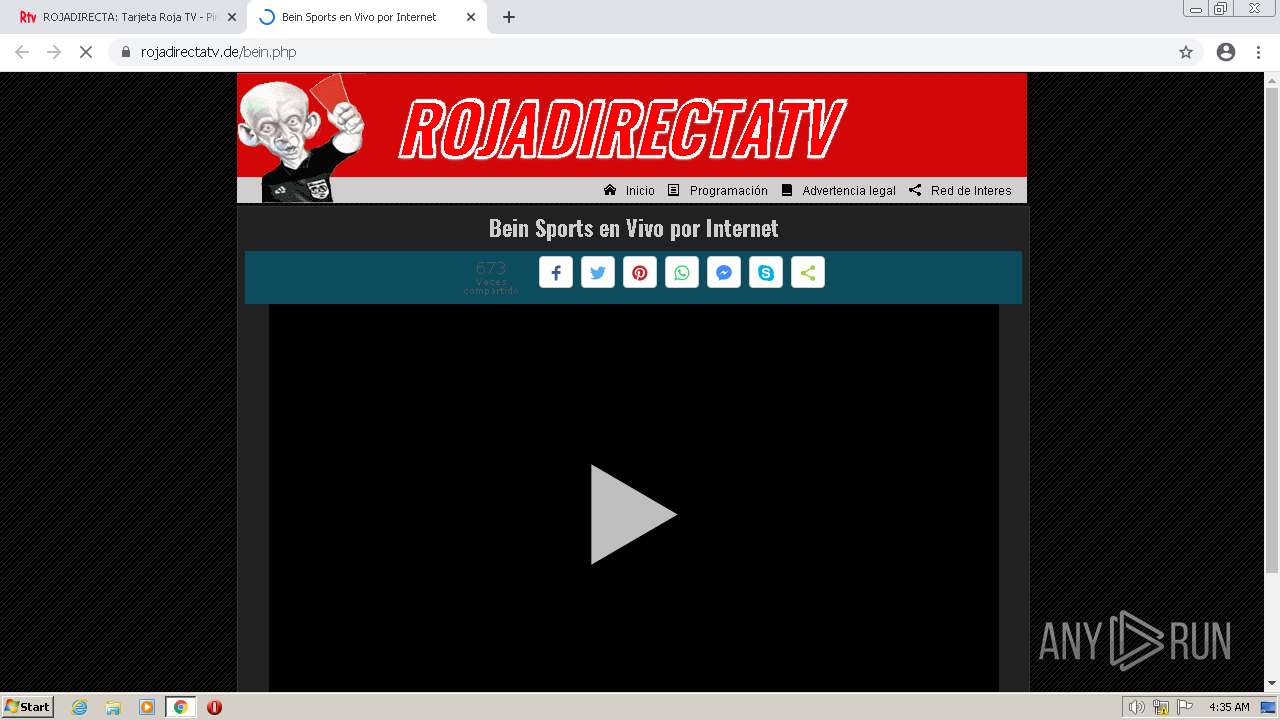Stop loading the page

[86, 52]
